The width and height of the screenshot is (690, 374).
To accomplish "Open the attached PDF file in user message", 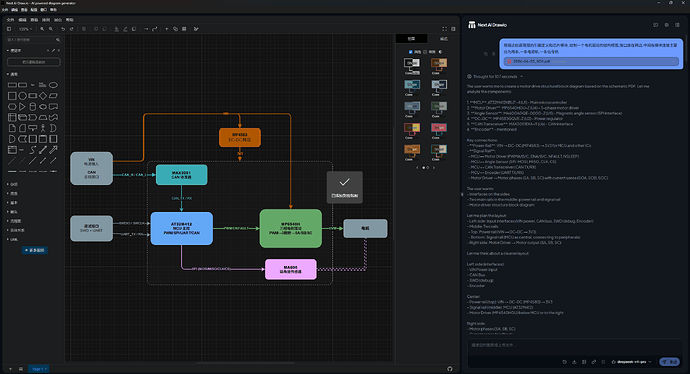I will 591,62.
